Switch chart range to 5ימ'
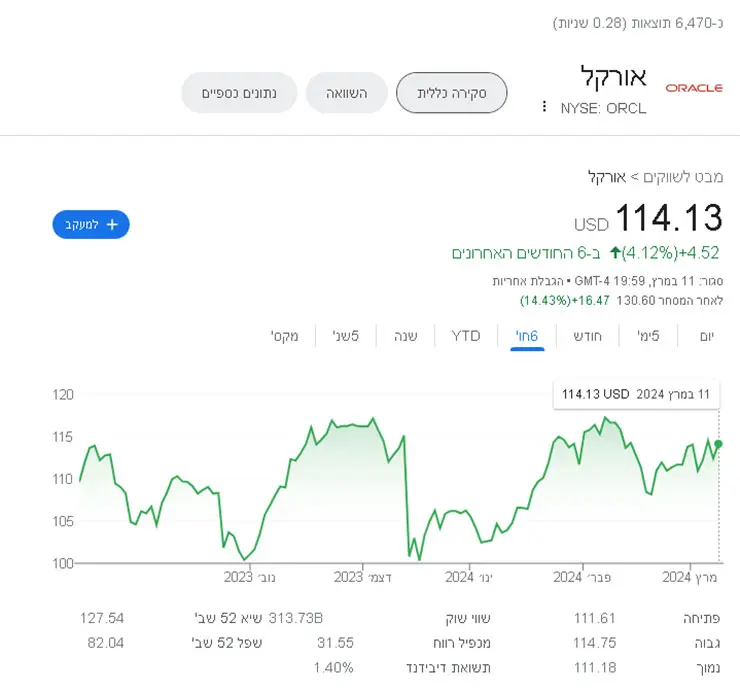Viewport: 740px width, 691px height. [x=648, y=336]
